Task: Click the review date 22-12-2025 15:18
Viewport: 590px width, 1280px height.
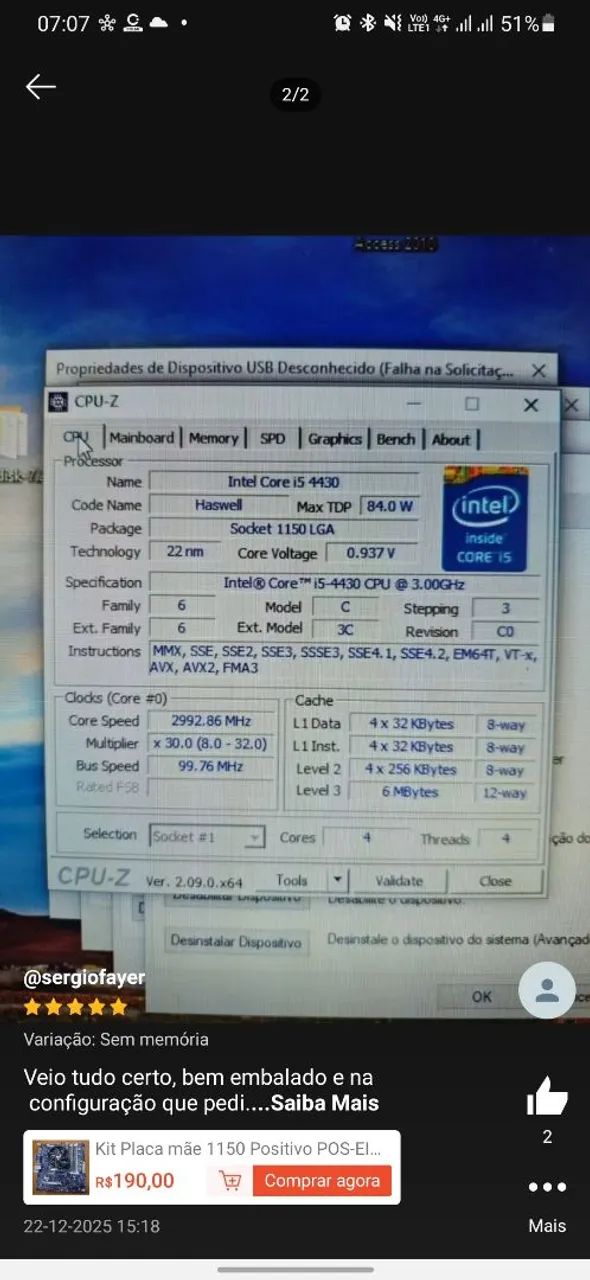Action: coord(91,1226)
